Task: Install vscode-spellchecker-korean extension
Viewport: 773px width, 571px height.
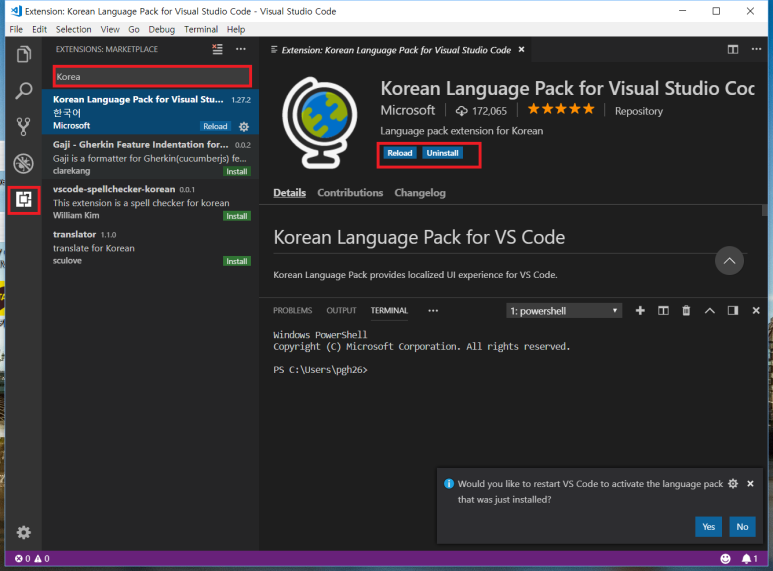Action: pos(237,216)
